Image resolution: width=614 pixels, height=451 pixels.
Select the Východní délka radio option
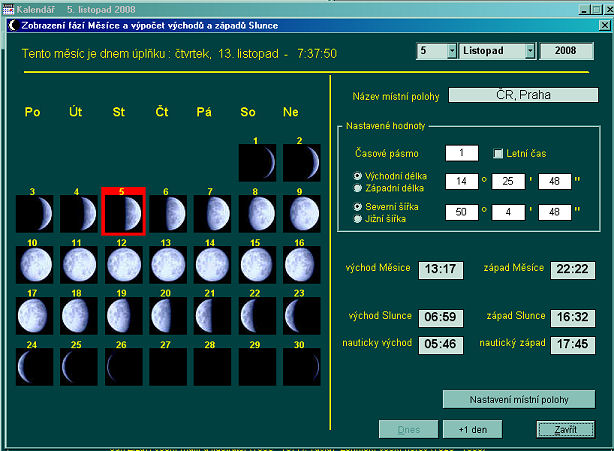[x=359, y=175]
